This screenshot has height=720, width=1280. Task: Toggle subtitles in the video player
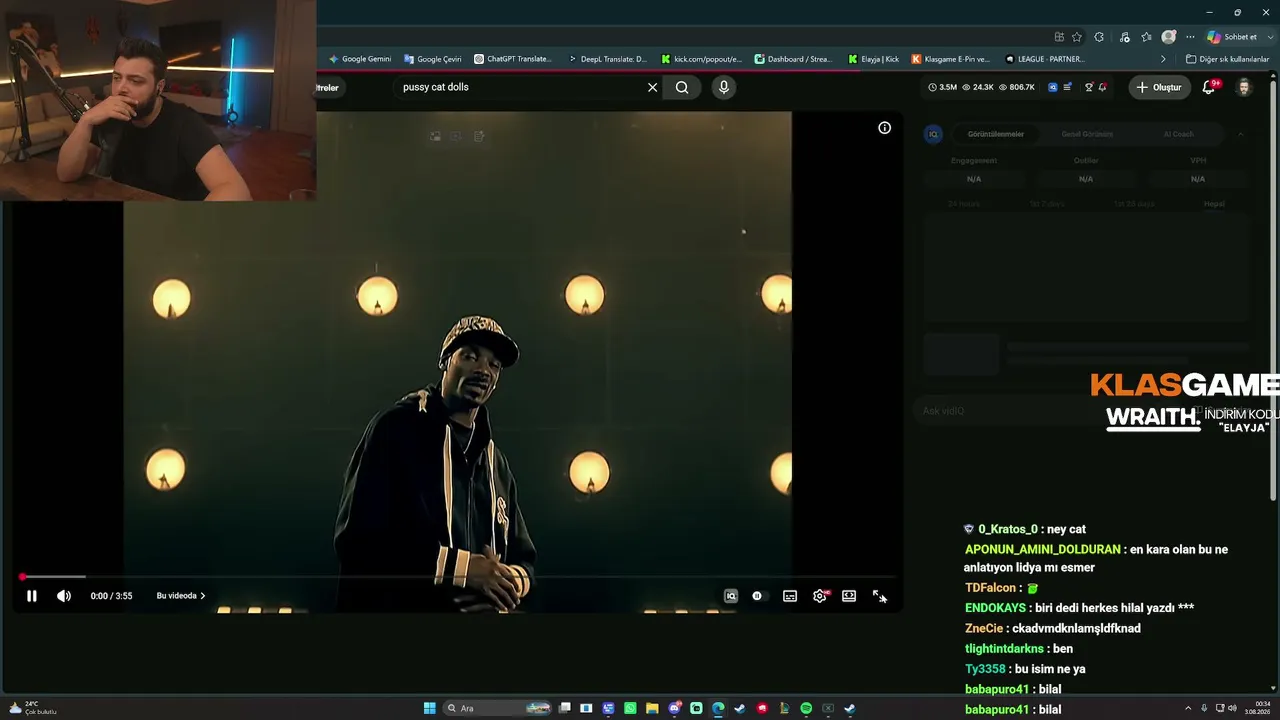[x=790, y=596]
